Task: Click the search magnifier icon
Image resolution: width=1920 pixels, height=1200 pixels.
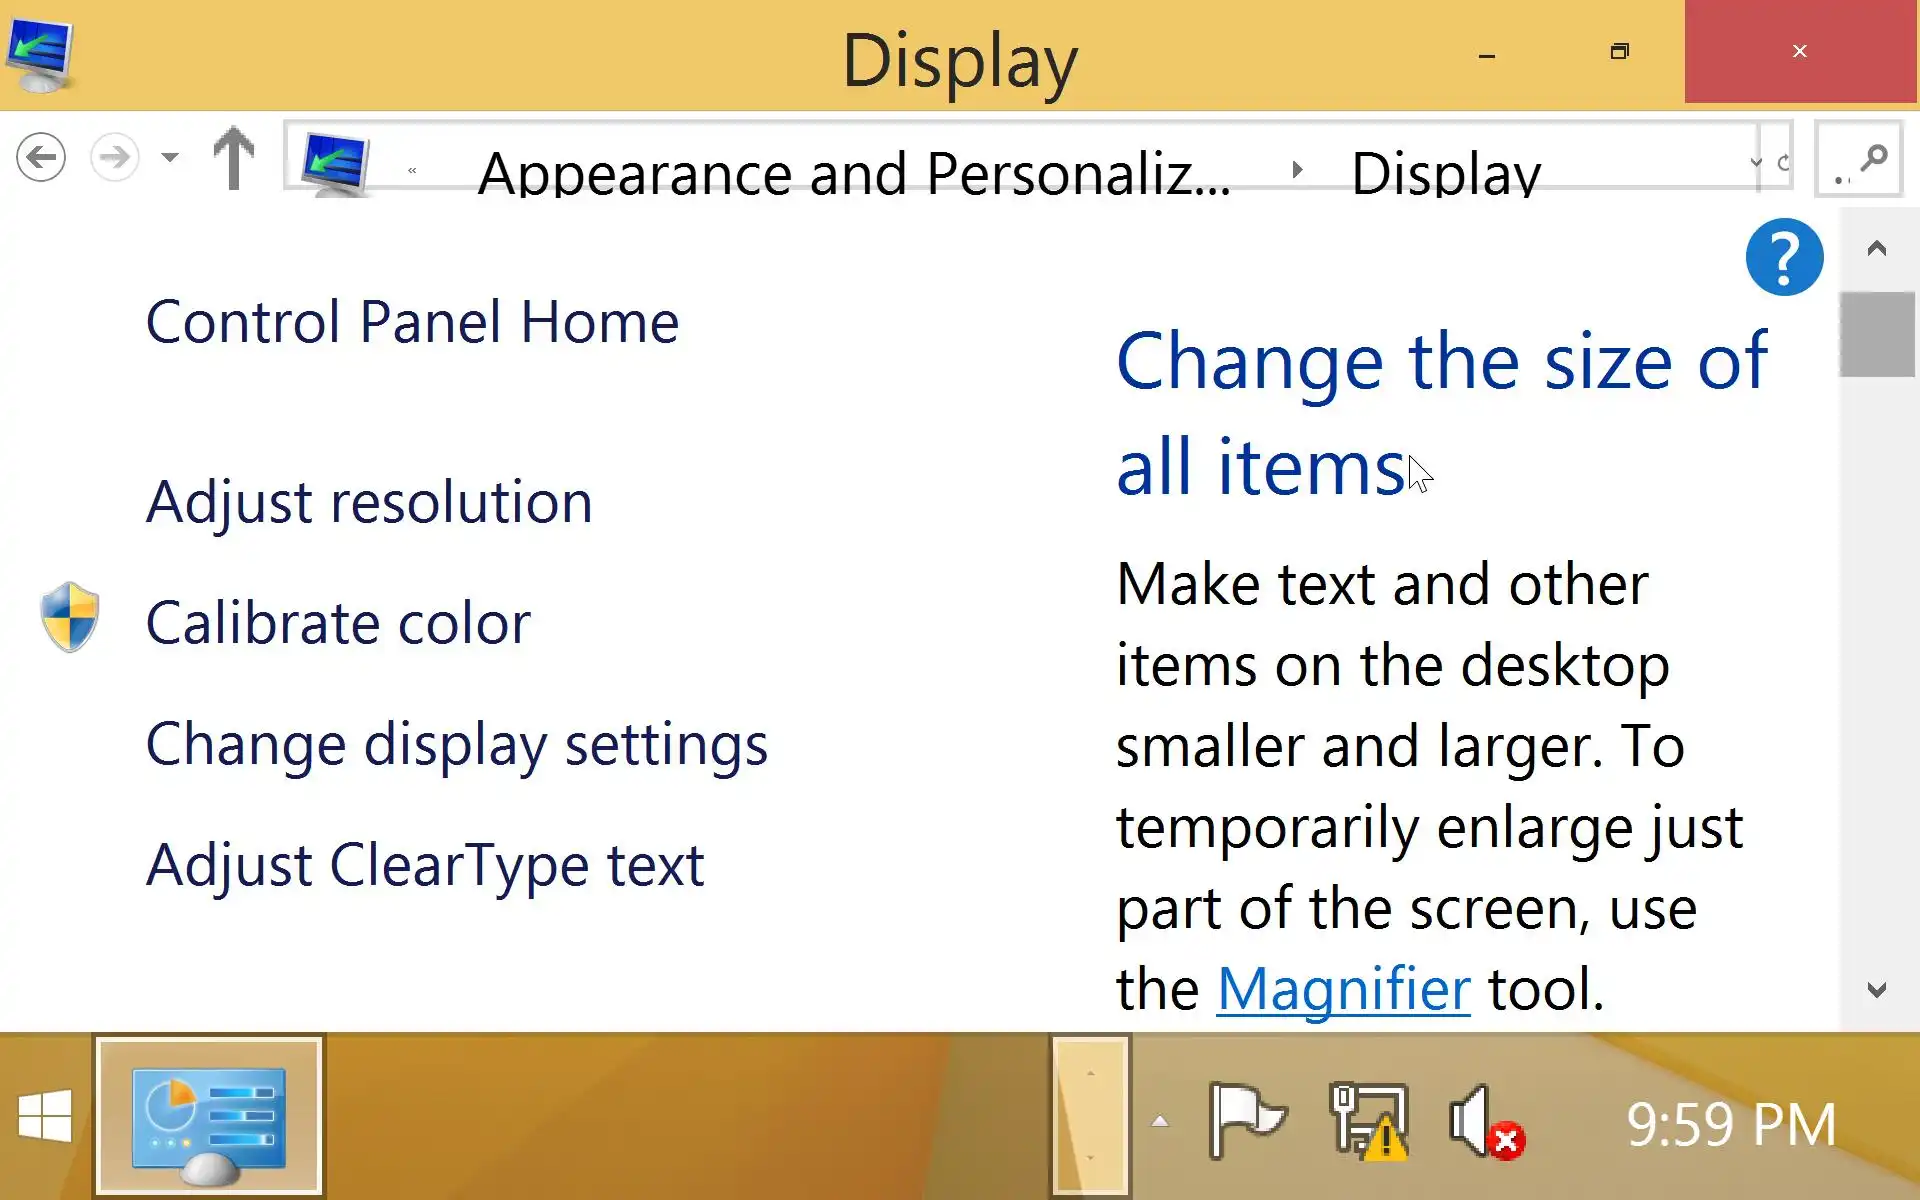Action: pos(1872,158)
